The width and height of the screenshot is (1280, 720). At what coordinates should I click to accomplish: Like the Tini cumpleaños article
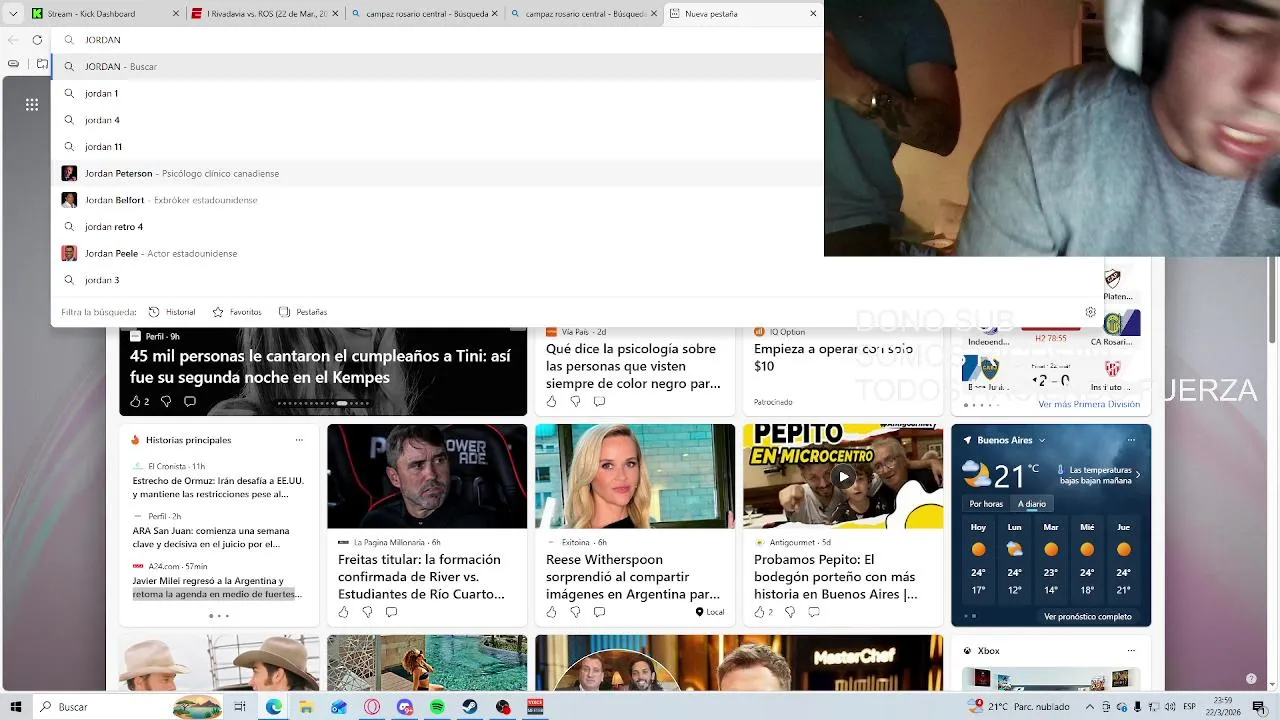136,401
